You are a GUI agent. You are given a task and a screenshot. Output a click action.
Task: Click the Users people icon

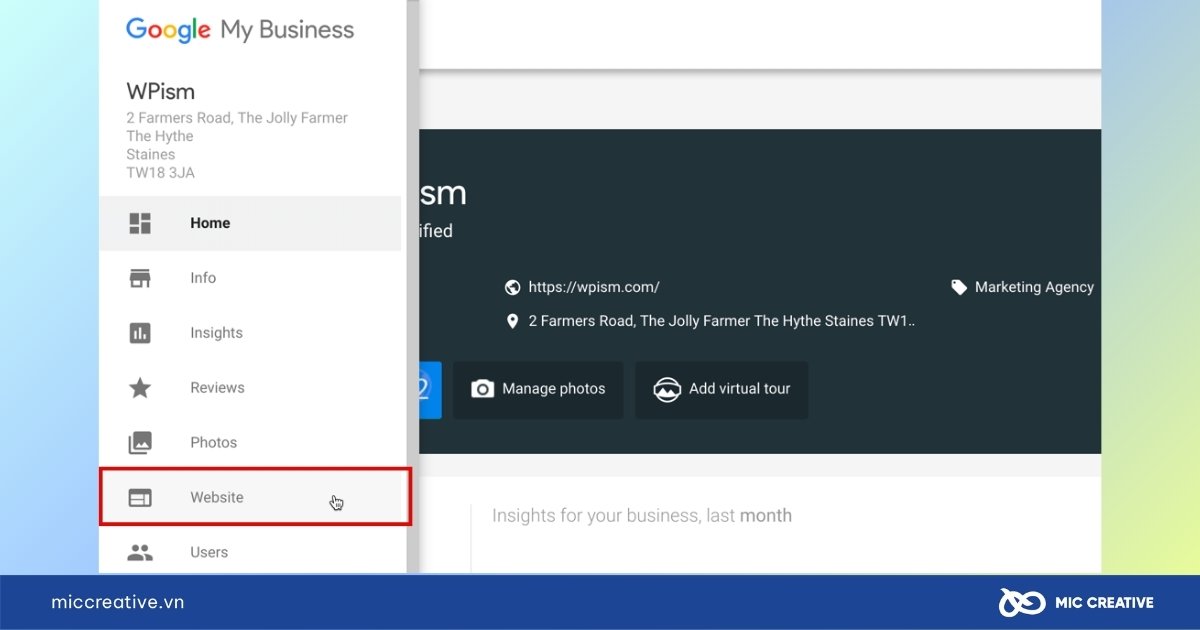click(x=140, y=552)
